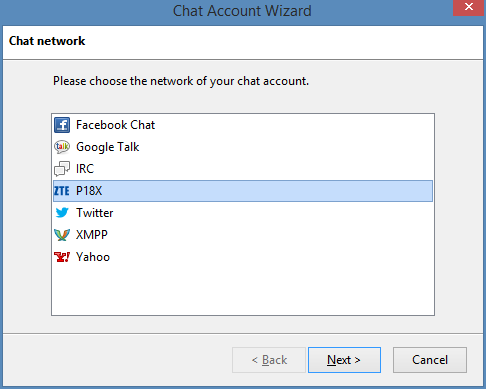Viewport: 486px width, 389px height.
Task: Click the disabled Back button
Action: point(269,360)
